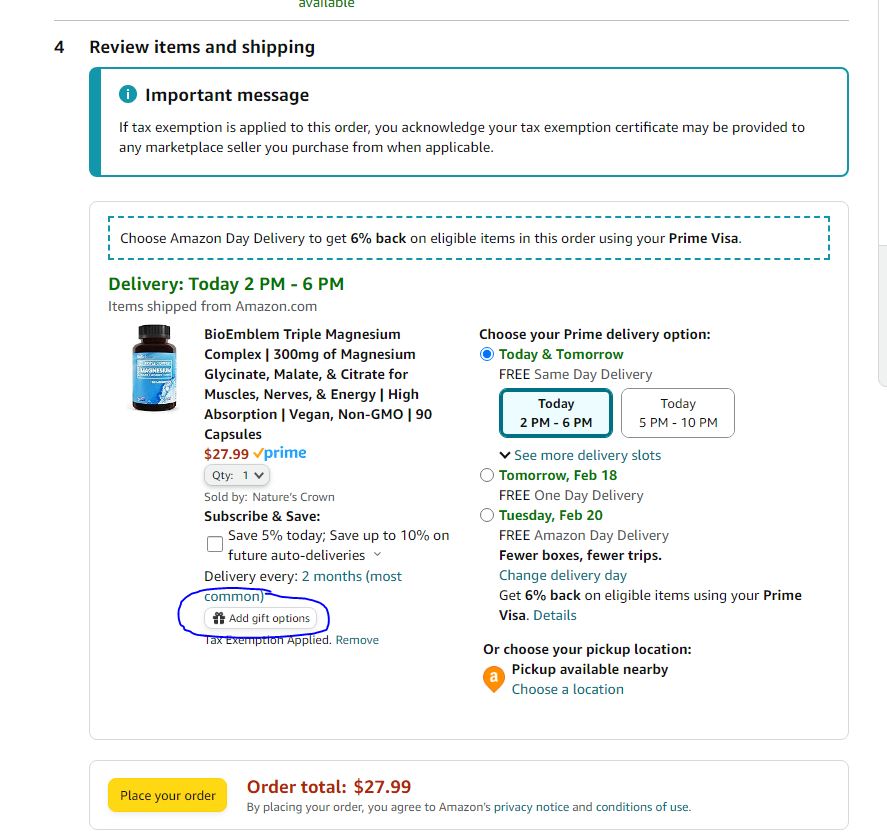Open the Qty dropdown

click(236, 475)
